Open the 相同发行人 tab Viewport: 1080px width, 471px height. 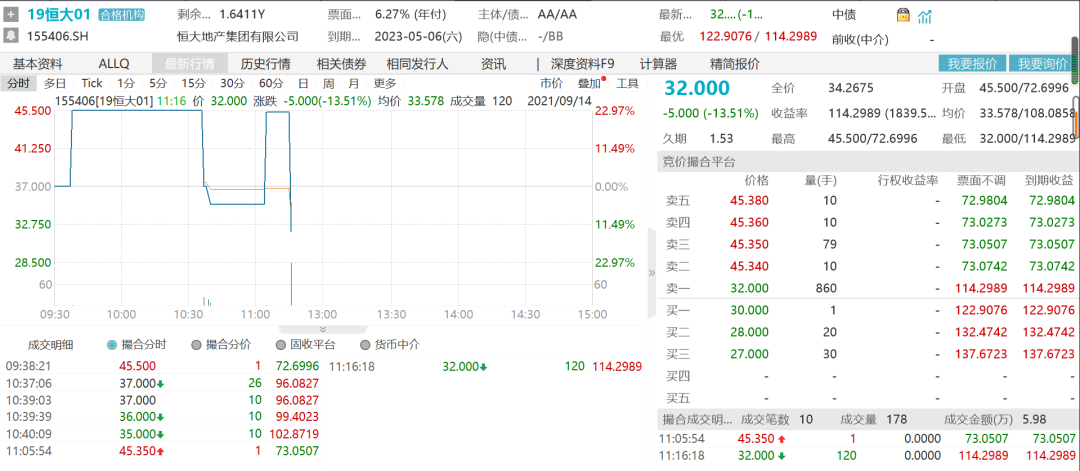[417, 64]
